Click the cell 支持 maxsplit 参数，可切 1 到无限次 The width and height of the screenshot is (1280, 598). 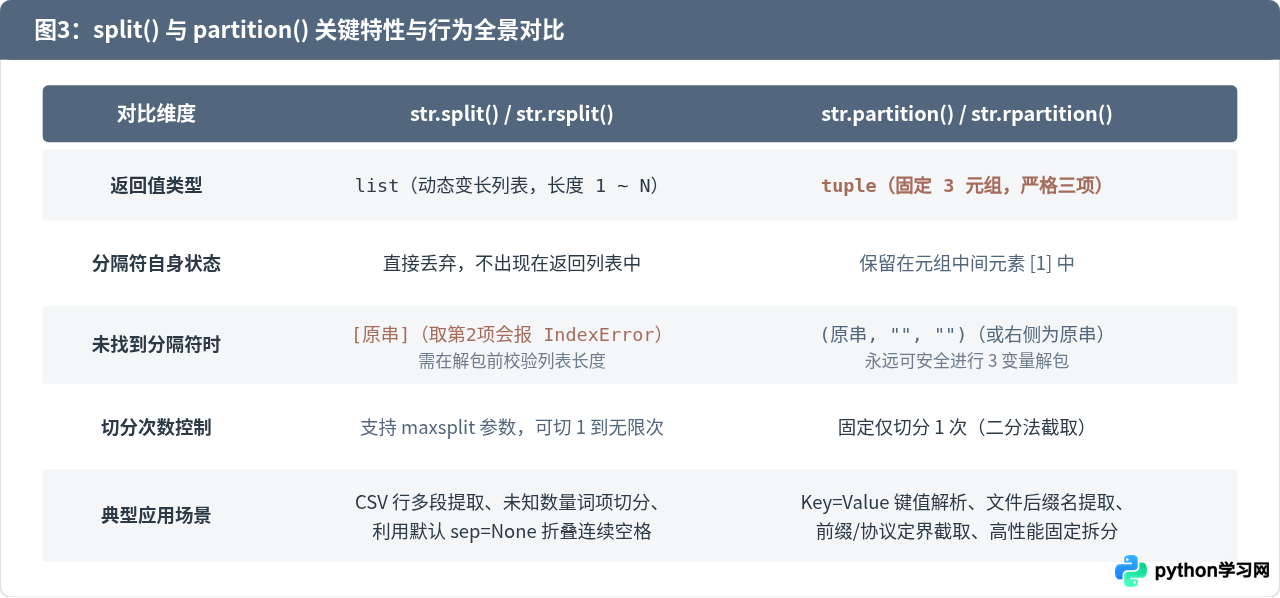pyautogui.click(x=511, y=428)
